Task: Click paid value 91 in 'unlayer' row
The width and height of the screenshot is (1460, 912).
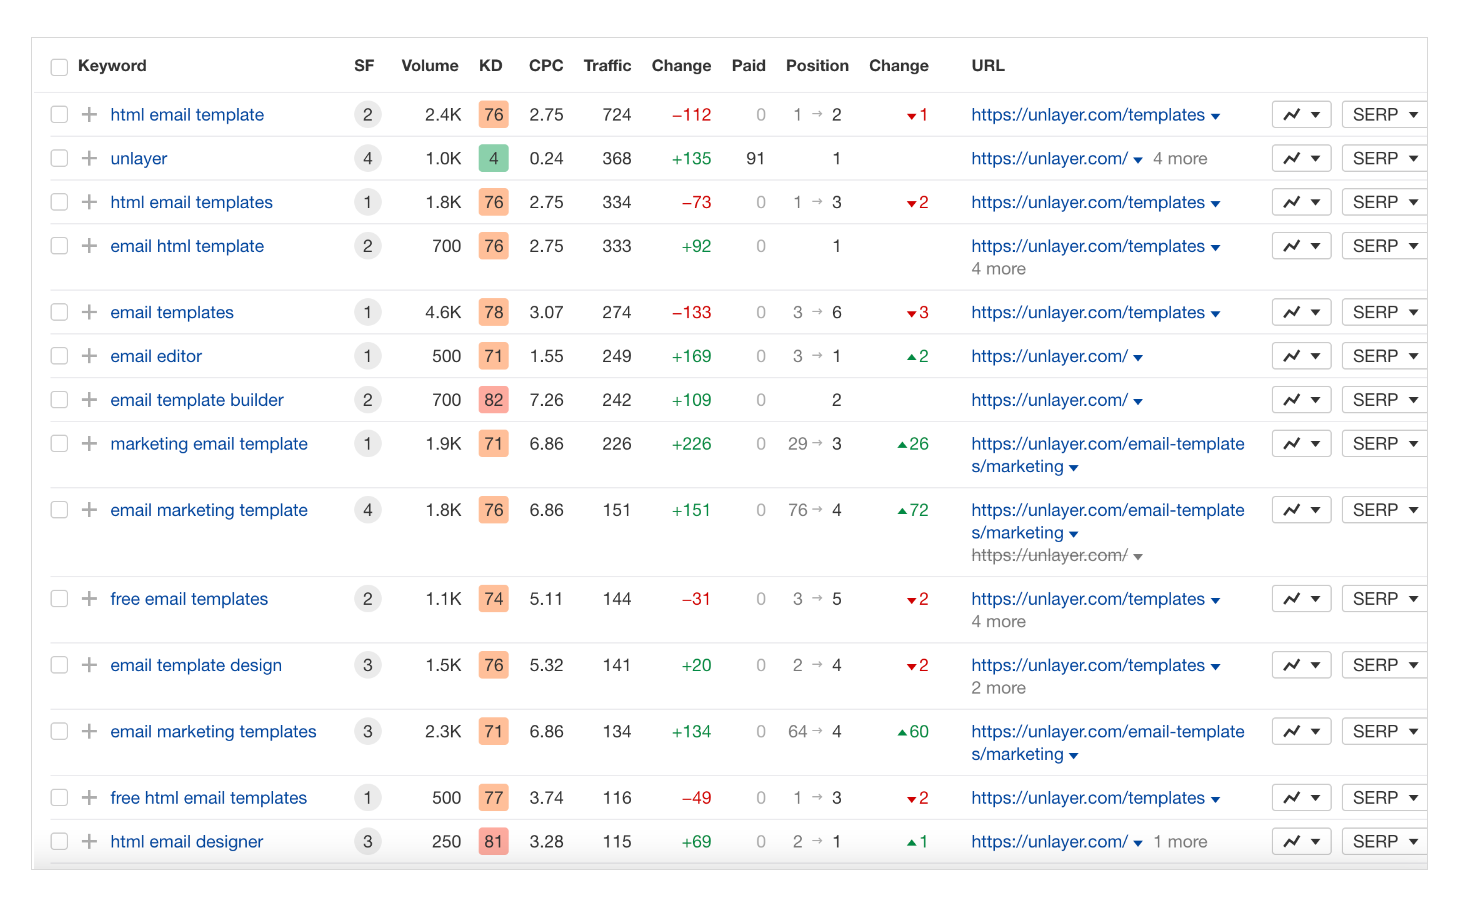Action: [755, 159]
